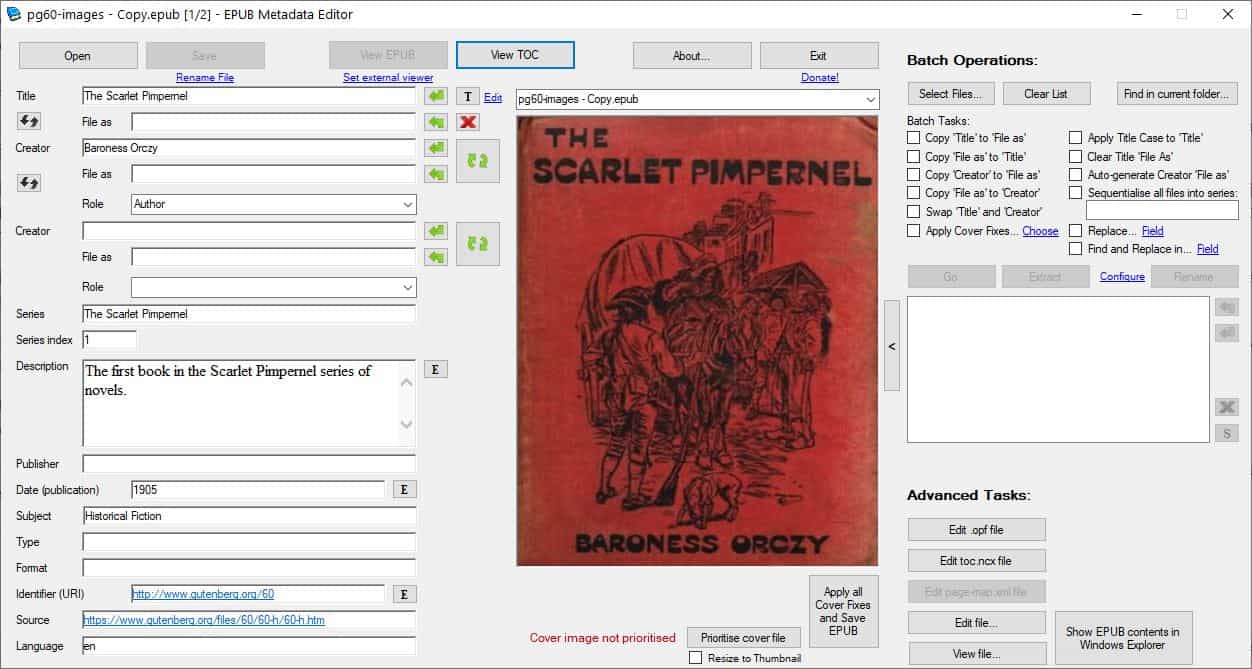
Task: Click the Configure link
Action: point(1122,276)
